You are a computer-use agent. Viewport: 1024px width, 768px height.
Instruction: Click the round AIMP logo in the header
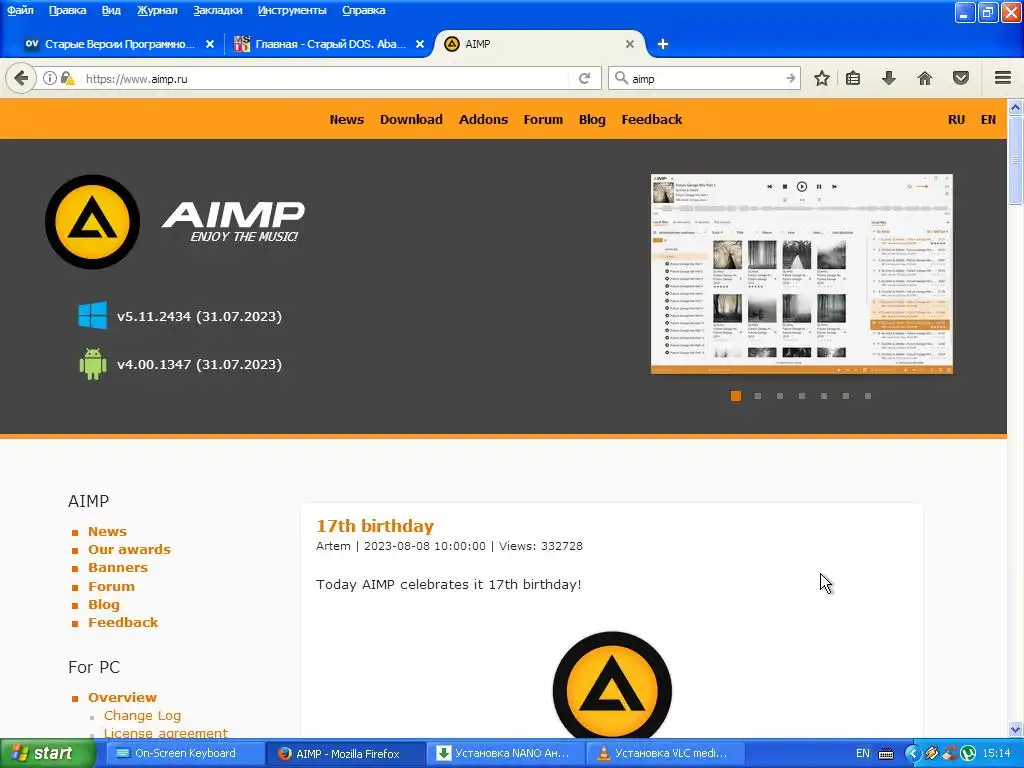point(92,222)
